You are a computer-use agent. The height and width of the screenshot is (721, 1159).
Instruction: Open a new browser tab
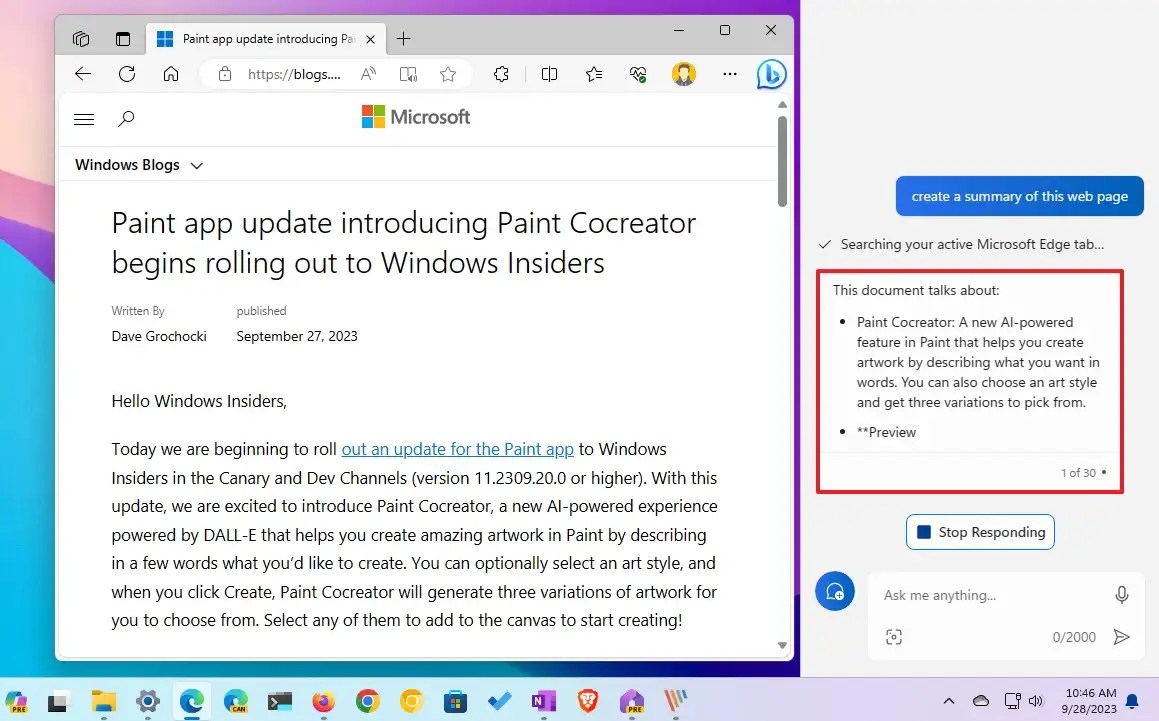pos(403,38)
